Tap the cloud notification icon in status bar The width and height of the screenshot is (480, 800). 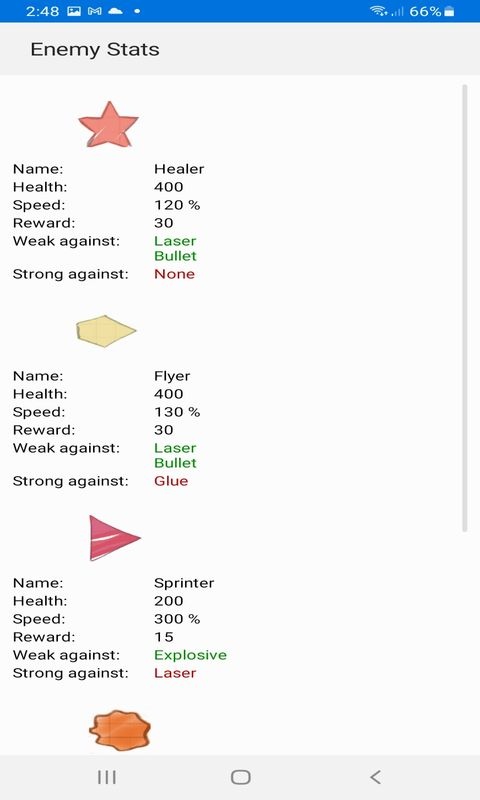(x=115, y=11)
